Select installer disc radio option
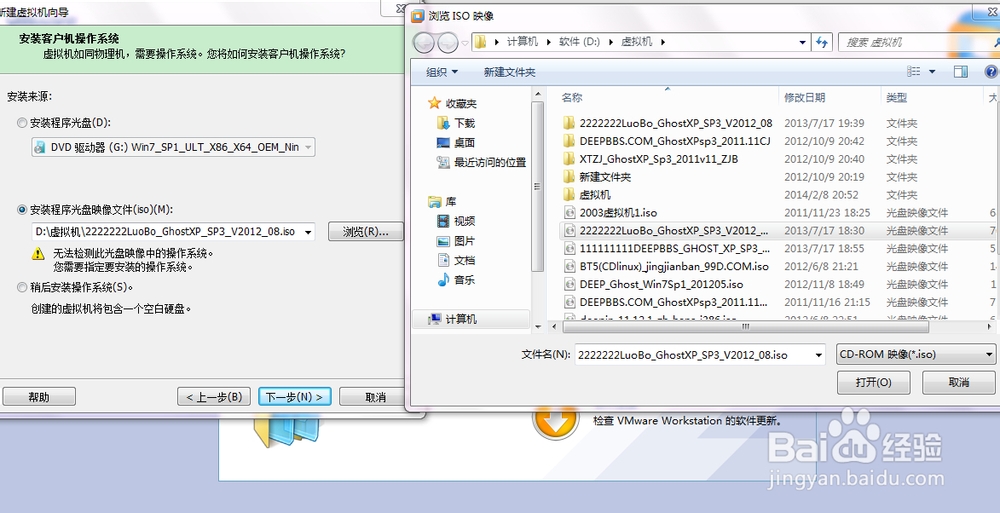Screen dimensions: 1000x513 pyautogui.click(x=22, y=123)
